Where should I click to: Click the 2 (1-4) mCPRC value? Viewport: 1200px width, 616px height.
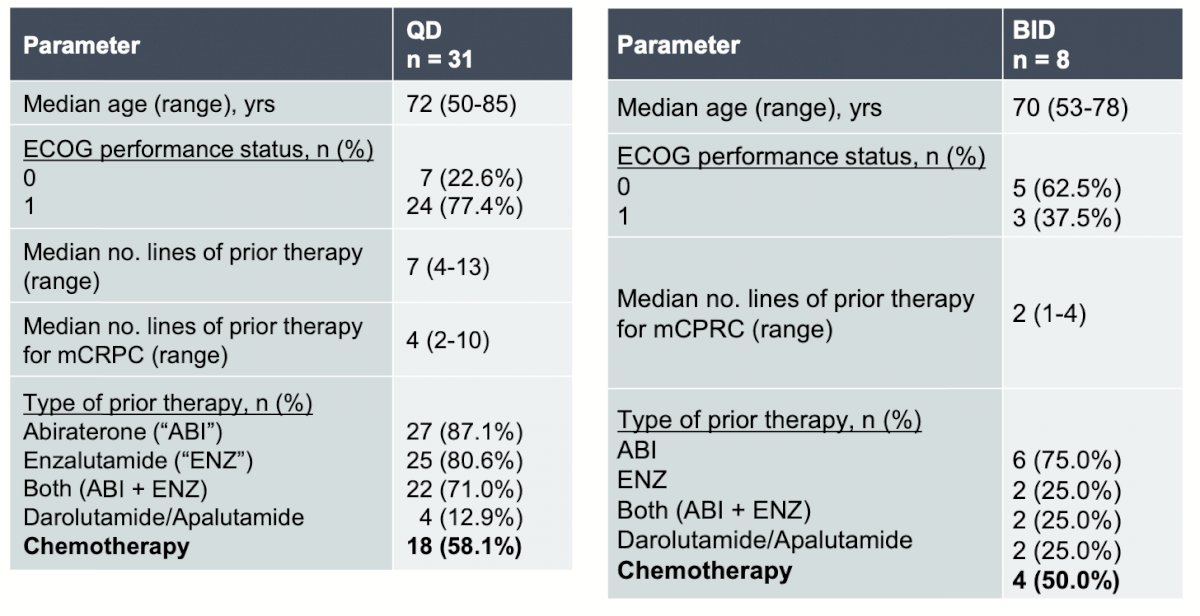tap(1050, 314)
